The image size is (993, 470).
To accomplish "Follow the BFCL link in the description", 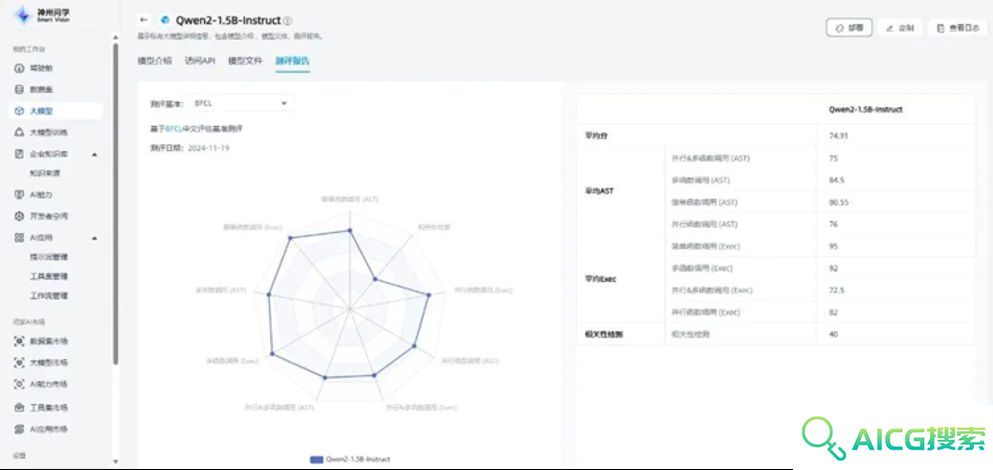I will (x=174, y=129).
